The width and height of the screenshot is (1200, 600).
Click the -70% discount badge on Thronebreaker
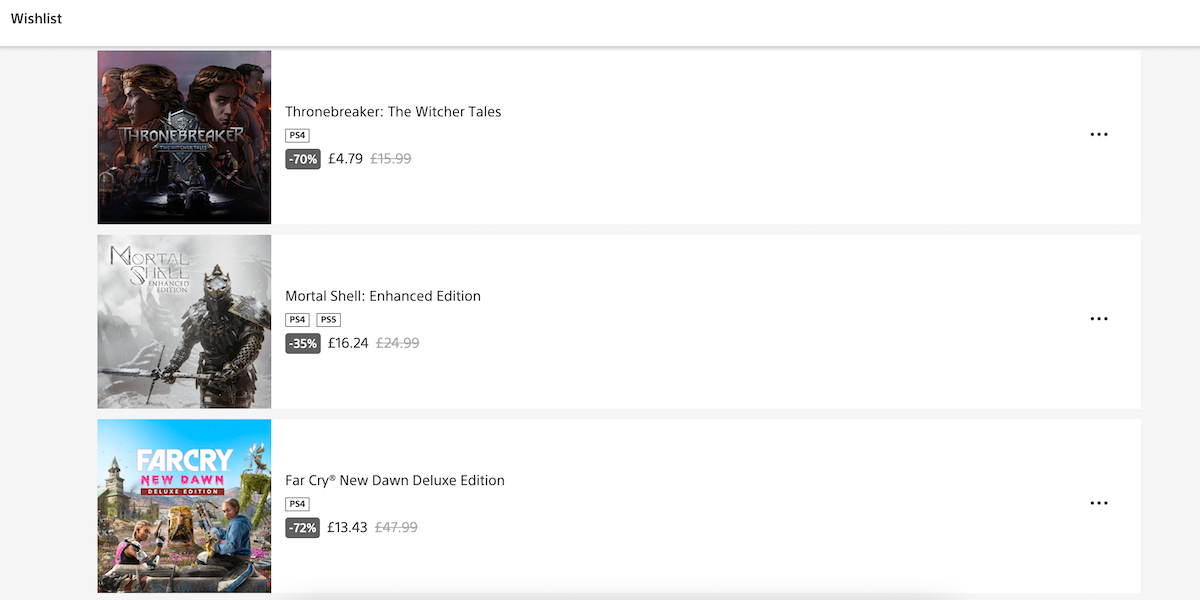pyautogui.click(x=302, y=158)
